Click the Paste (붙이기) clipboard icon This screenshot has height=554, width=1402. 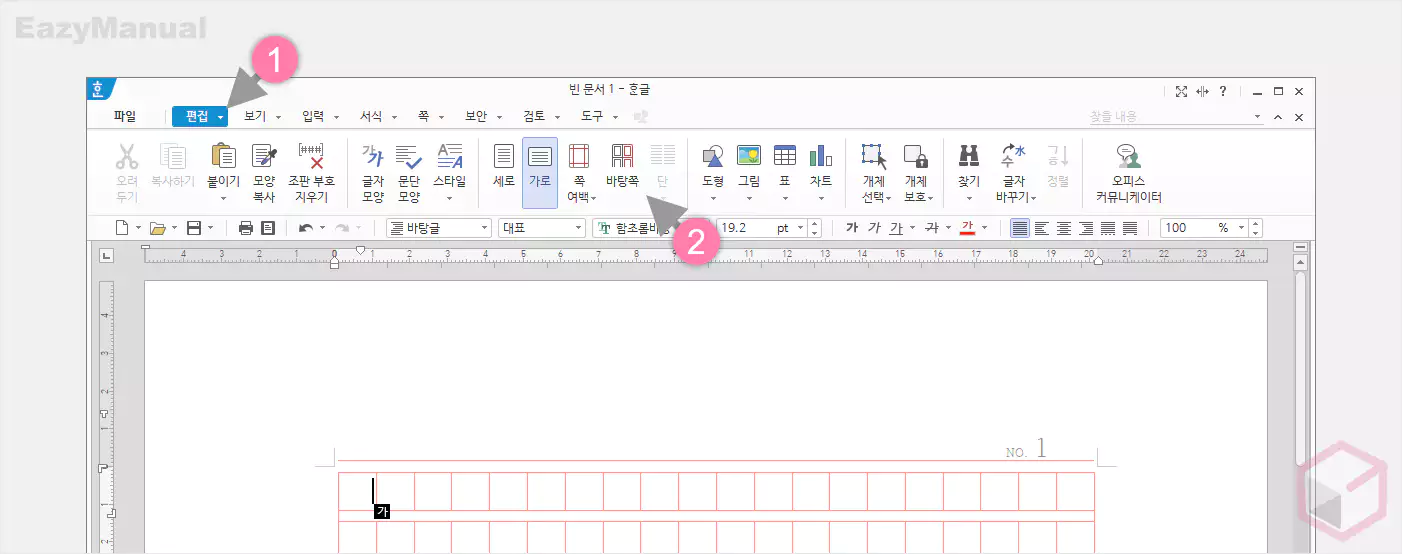click(222, 156)
